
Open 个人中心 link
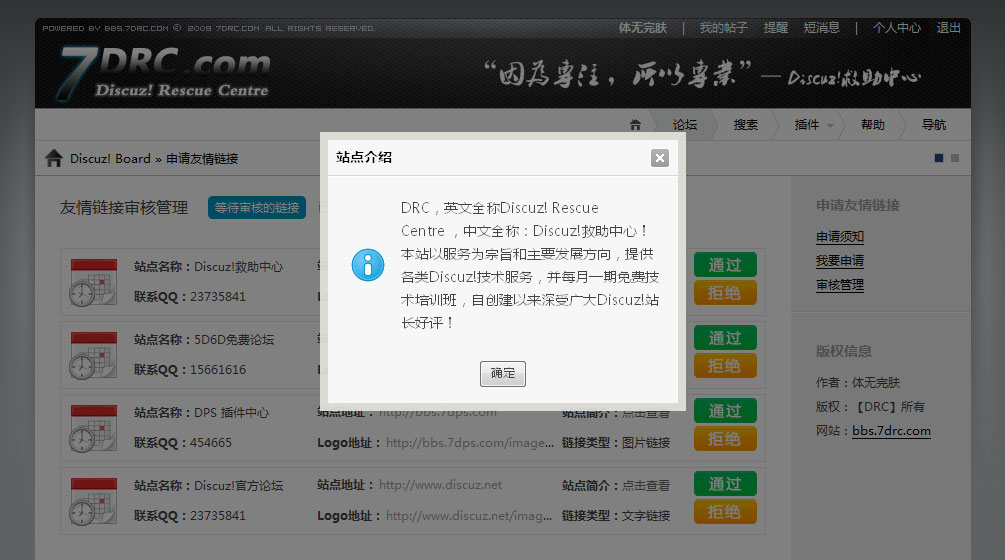tap(896, 28)
